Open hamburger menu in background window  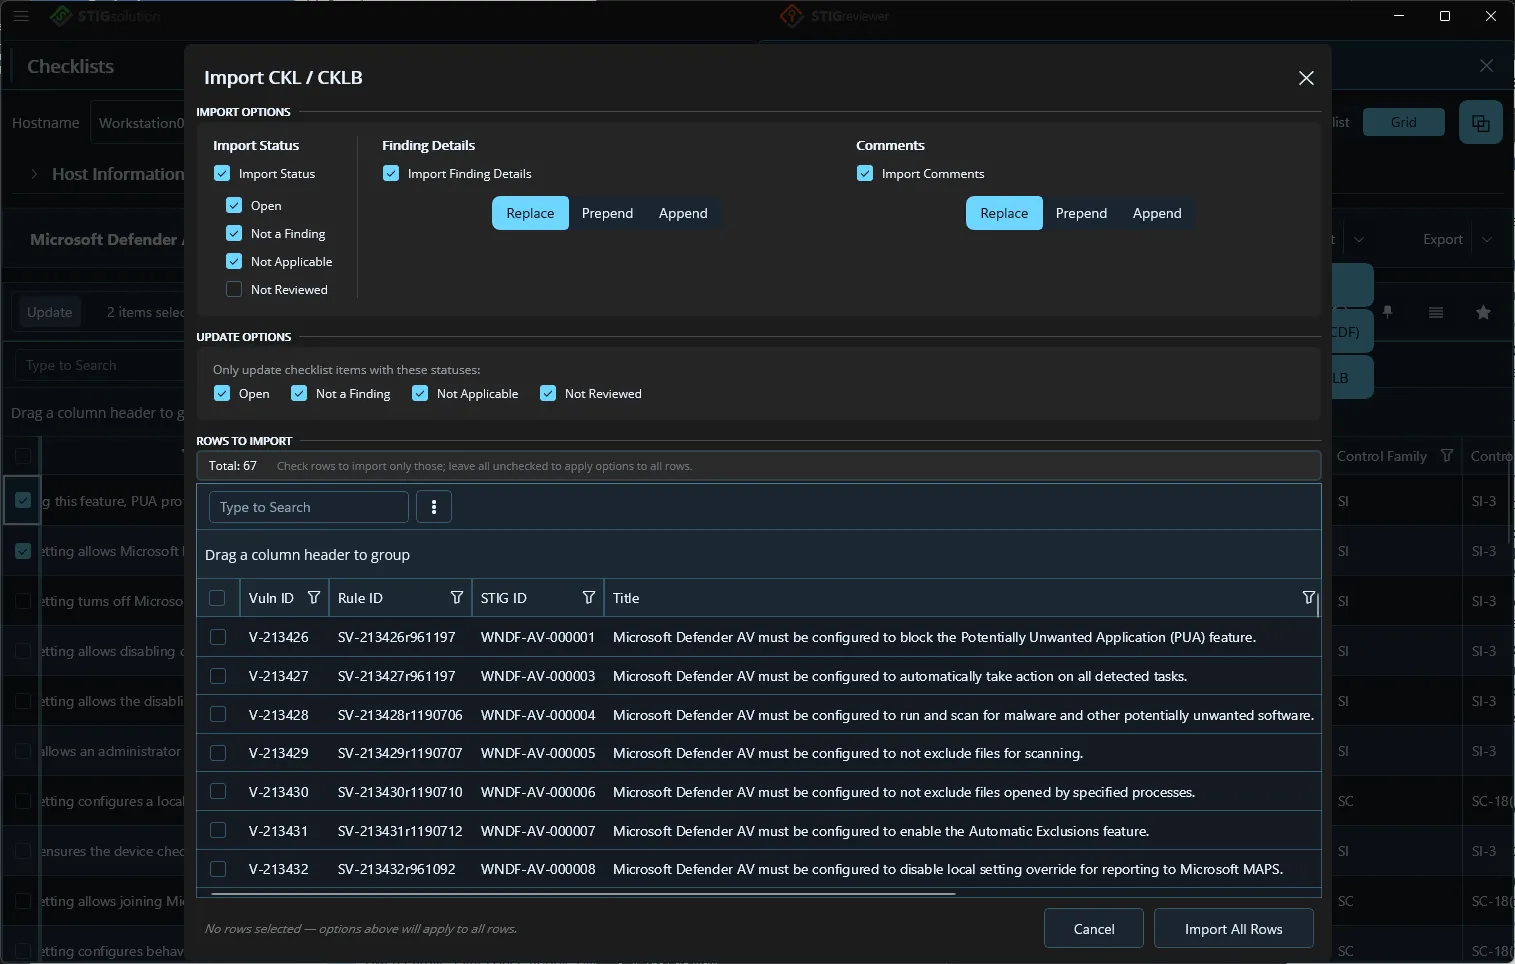(21, 16)
